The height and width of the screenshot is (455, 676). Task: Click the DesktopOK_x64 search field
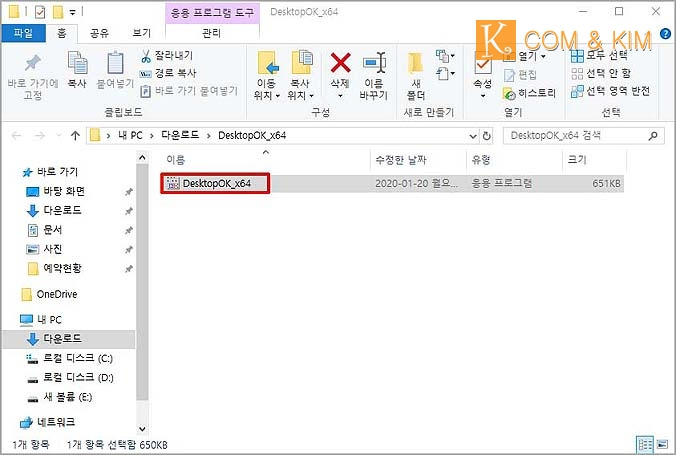[x=584, y=136]
